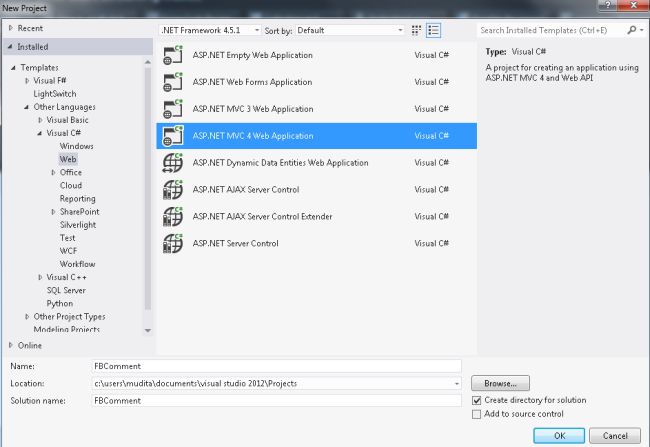Expand the Online section
The height and width of the screenshot is (447, 650).
click(11, 345)
